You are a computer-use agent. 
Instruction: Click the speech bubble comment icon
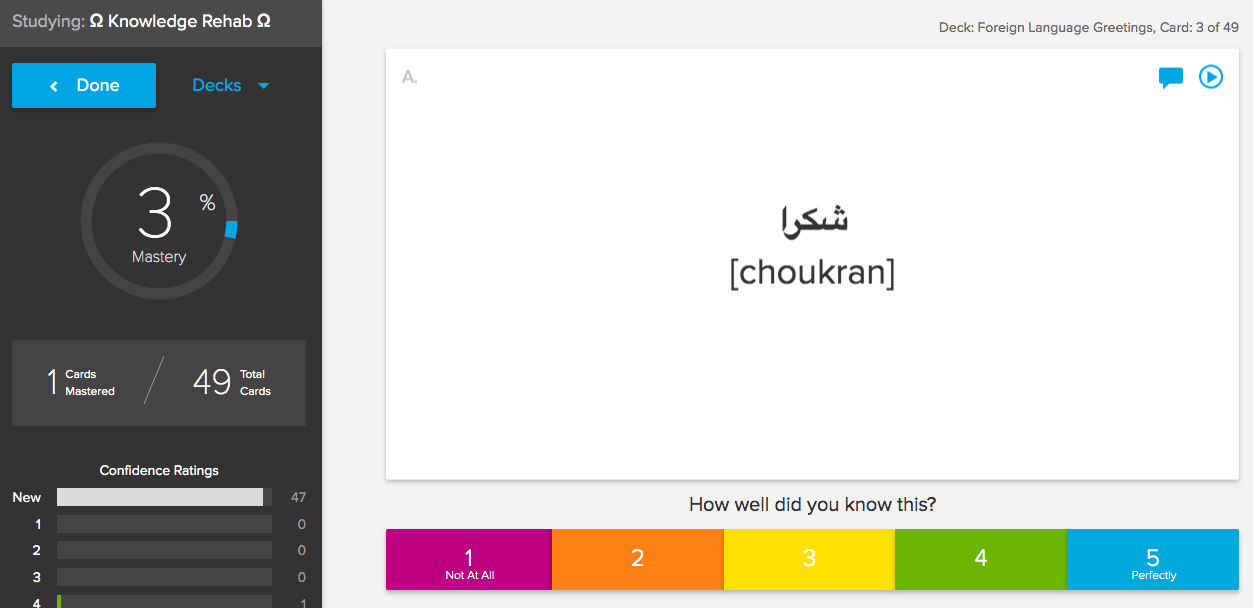[x=1170, y=77]
